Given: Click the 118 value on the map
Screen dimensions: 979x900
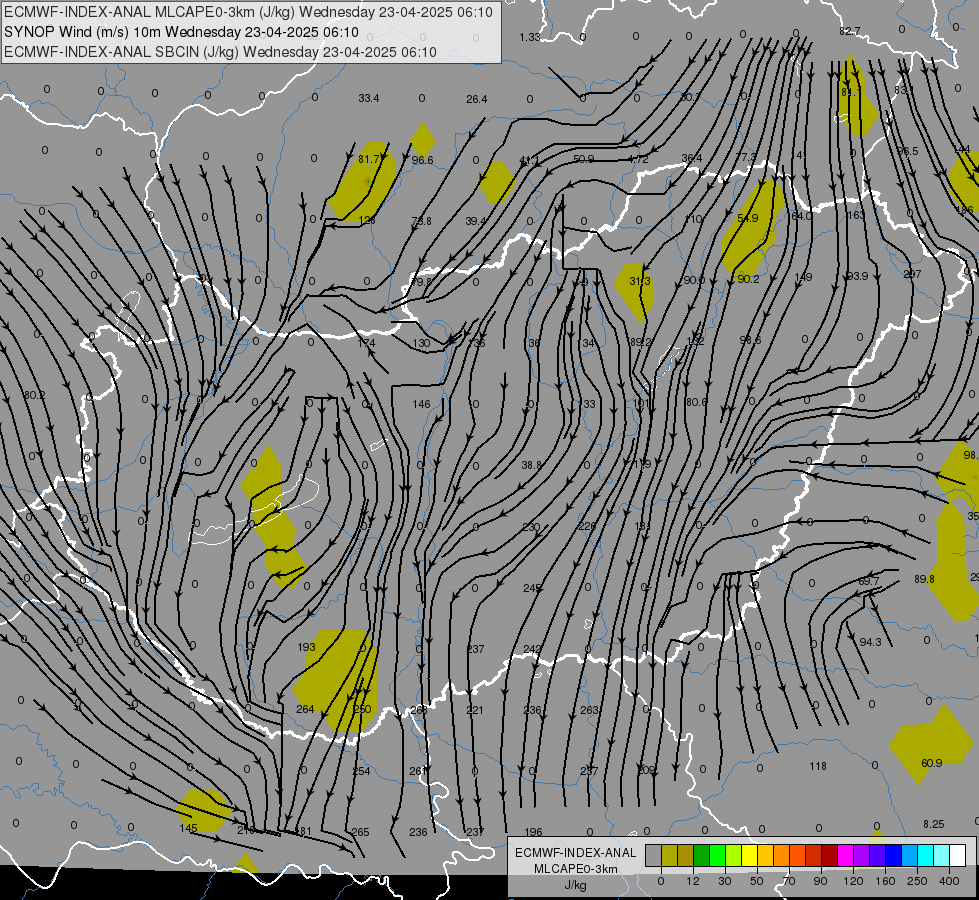Looking at the screenshot, I should click(x=818, y=766).
